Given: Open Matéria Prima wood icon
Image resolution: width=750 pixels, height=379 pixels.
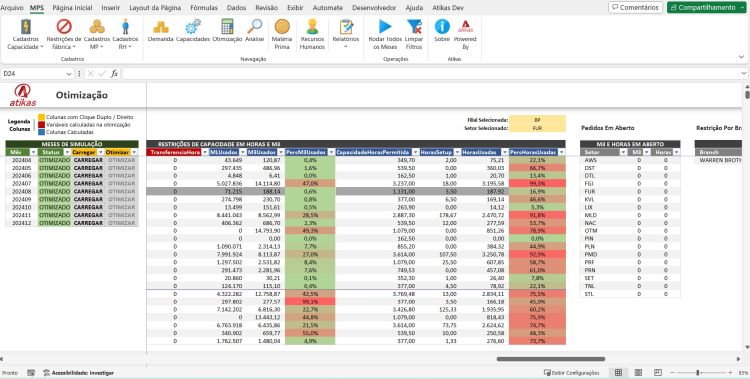Looking at the screenshot, I should (282, 26).
